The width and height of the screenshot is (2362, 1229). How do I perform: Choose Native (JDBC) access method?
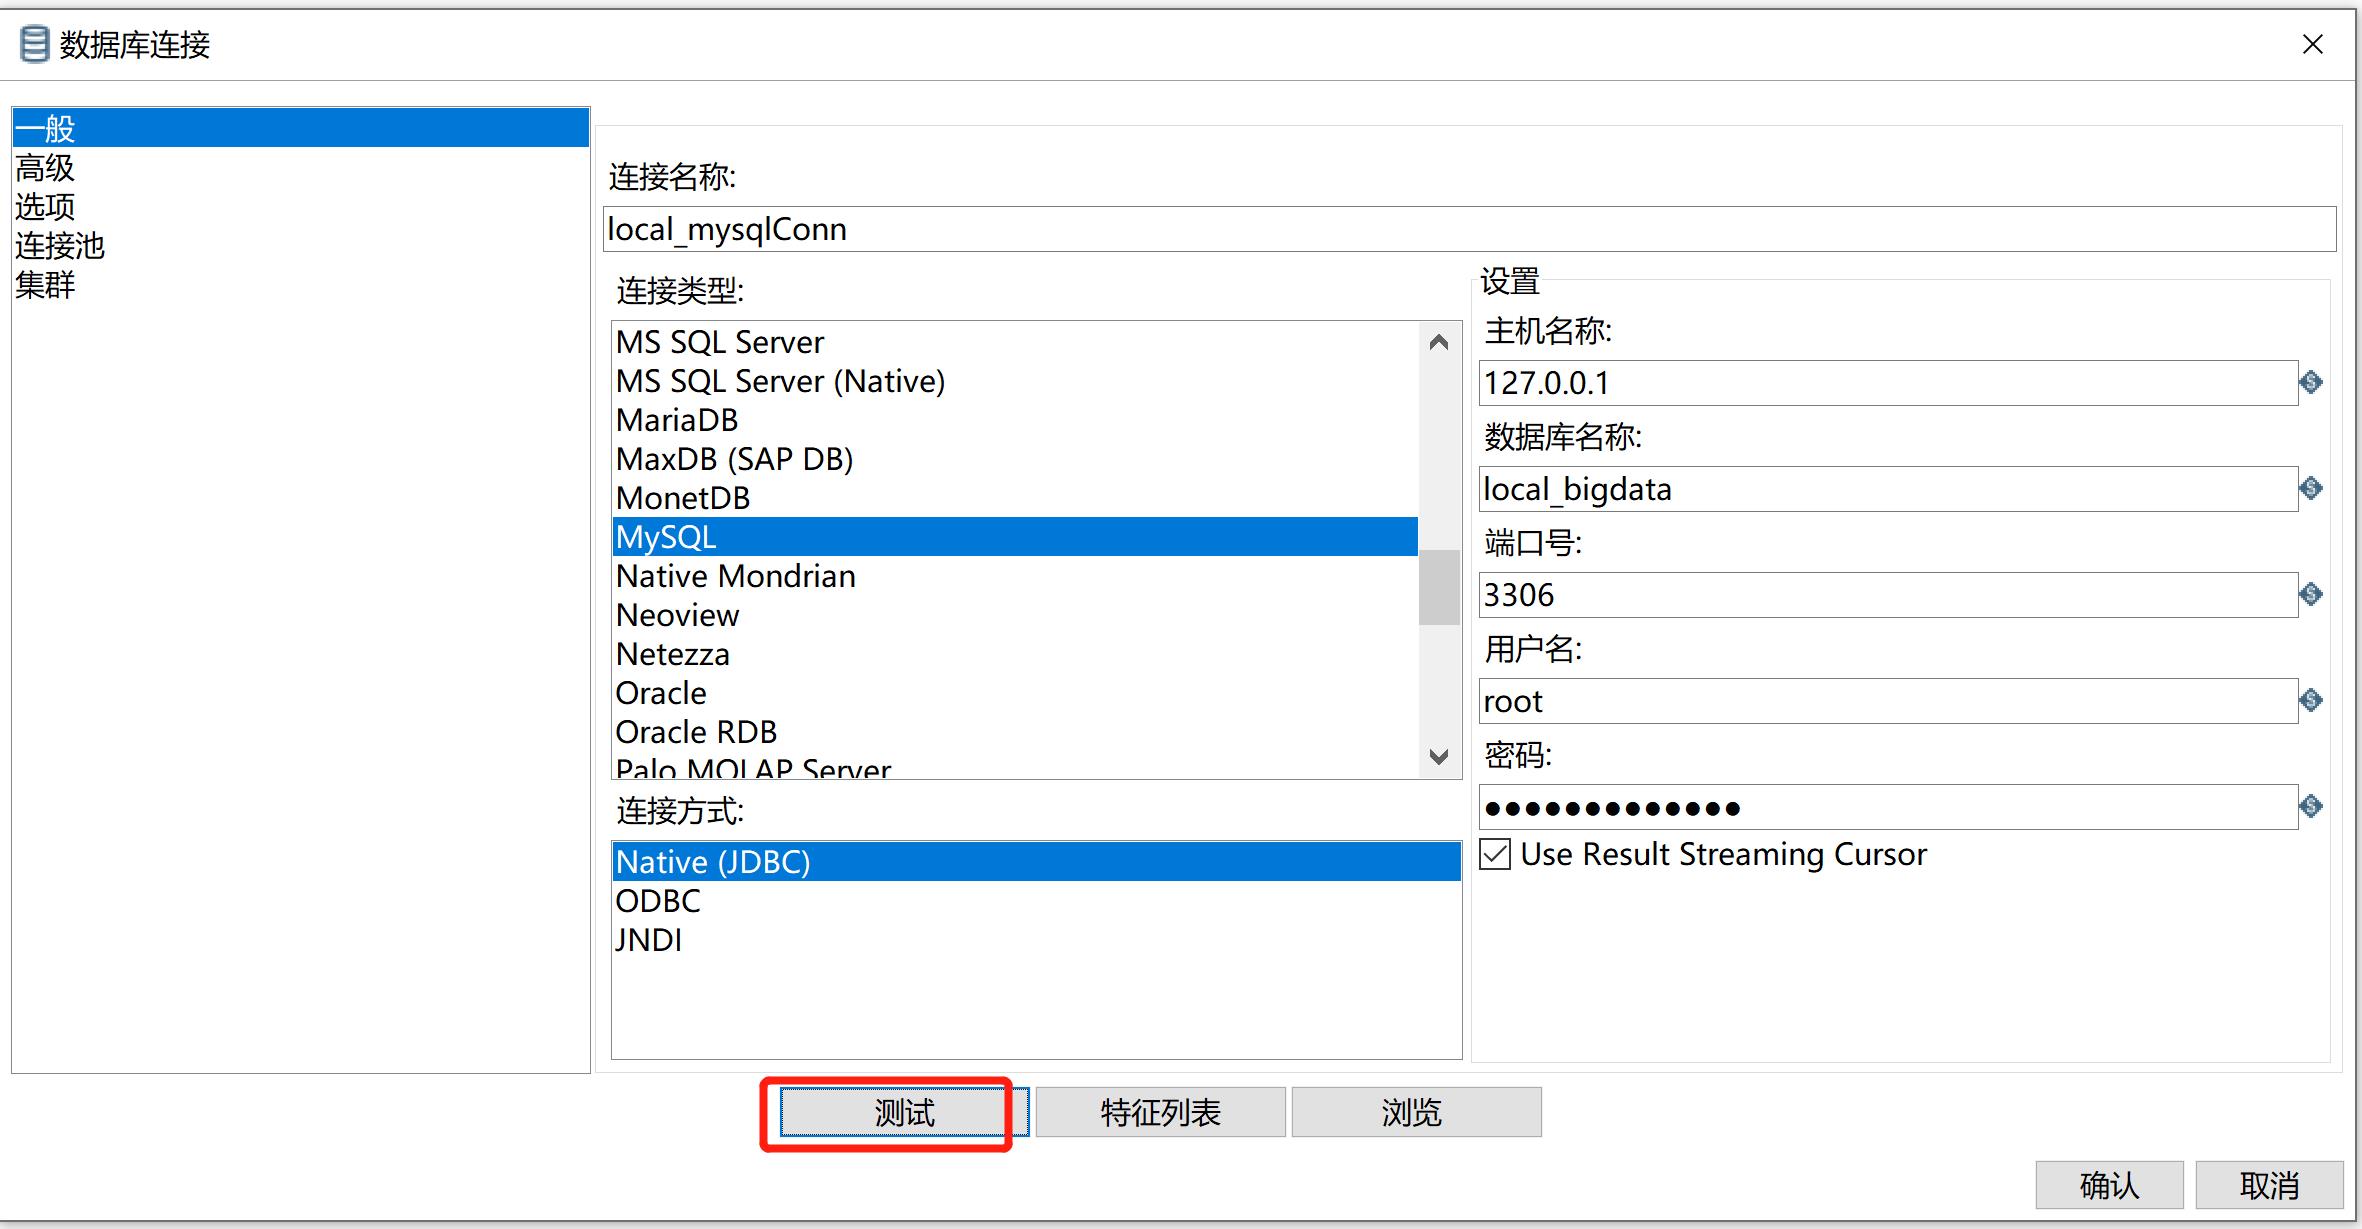[1036, 861]
